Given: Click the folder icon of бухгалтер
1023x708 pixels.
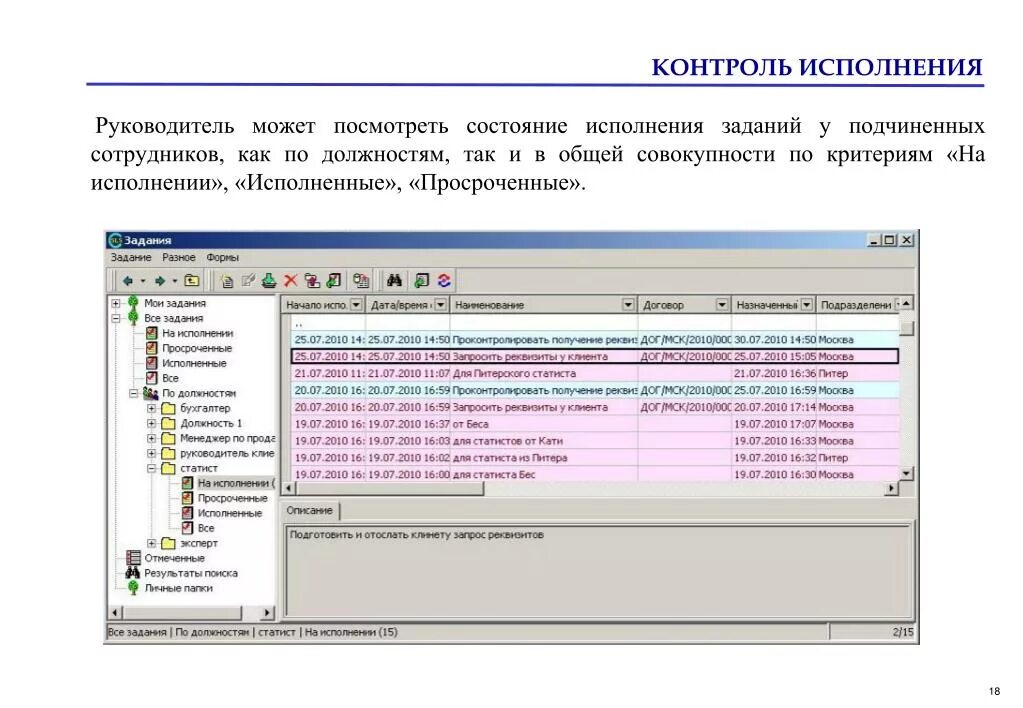Looking at the screenshot, I should (x=169, y=408).
